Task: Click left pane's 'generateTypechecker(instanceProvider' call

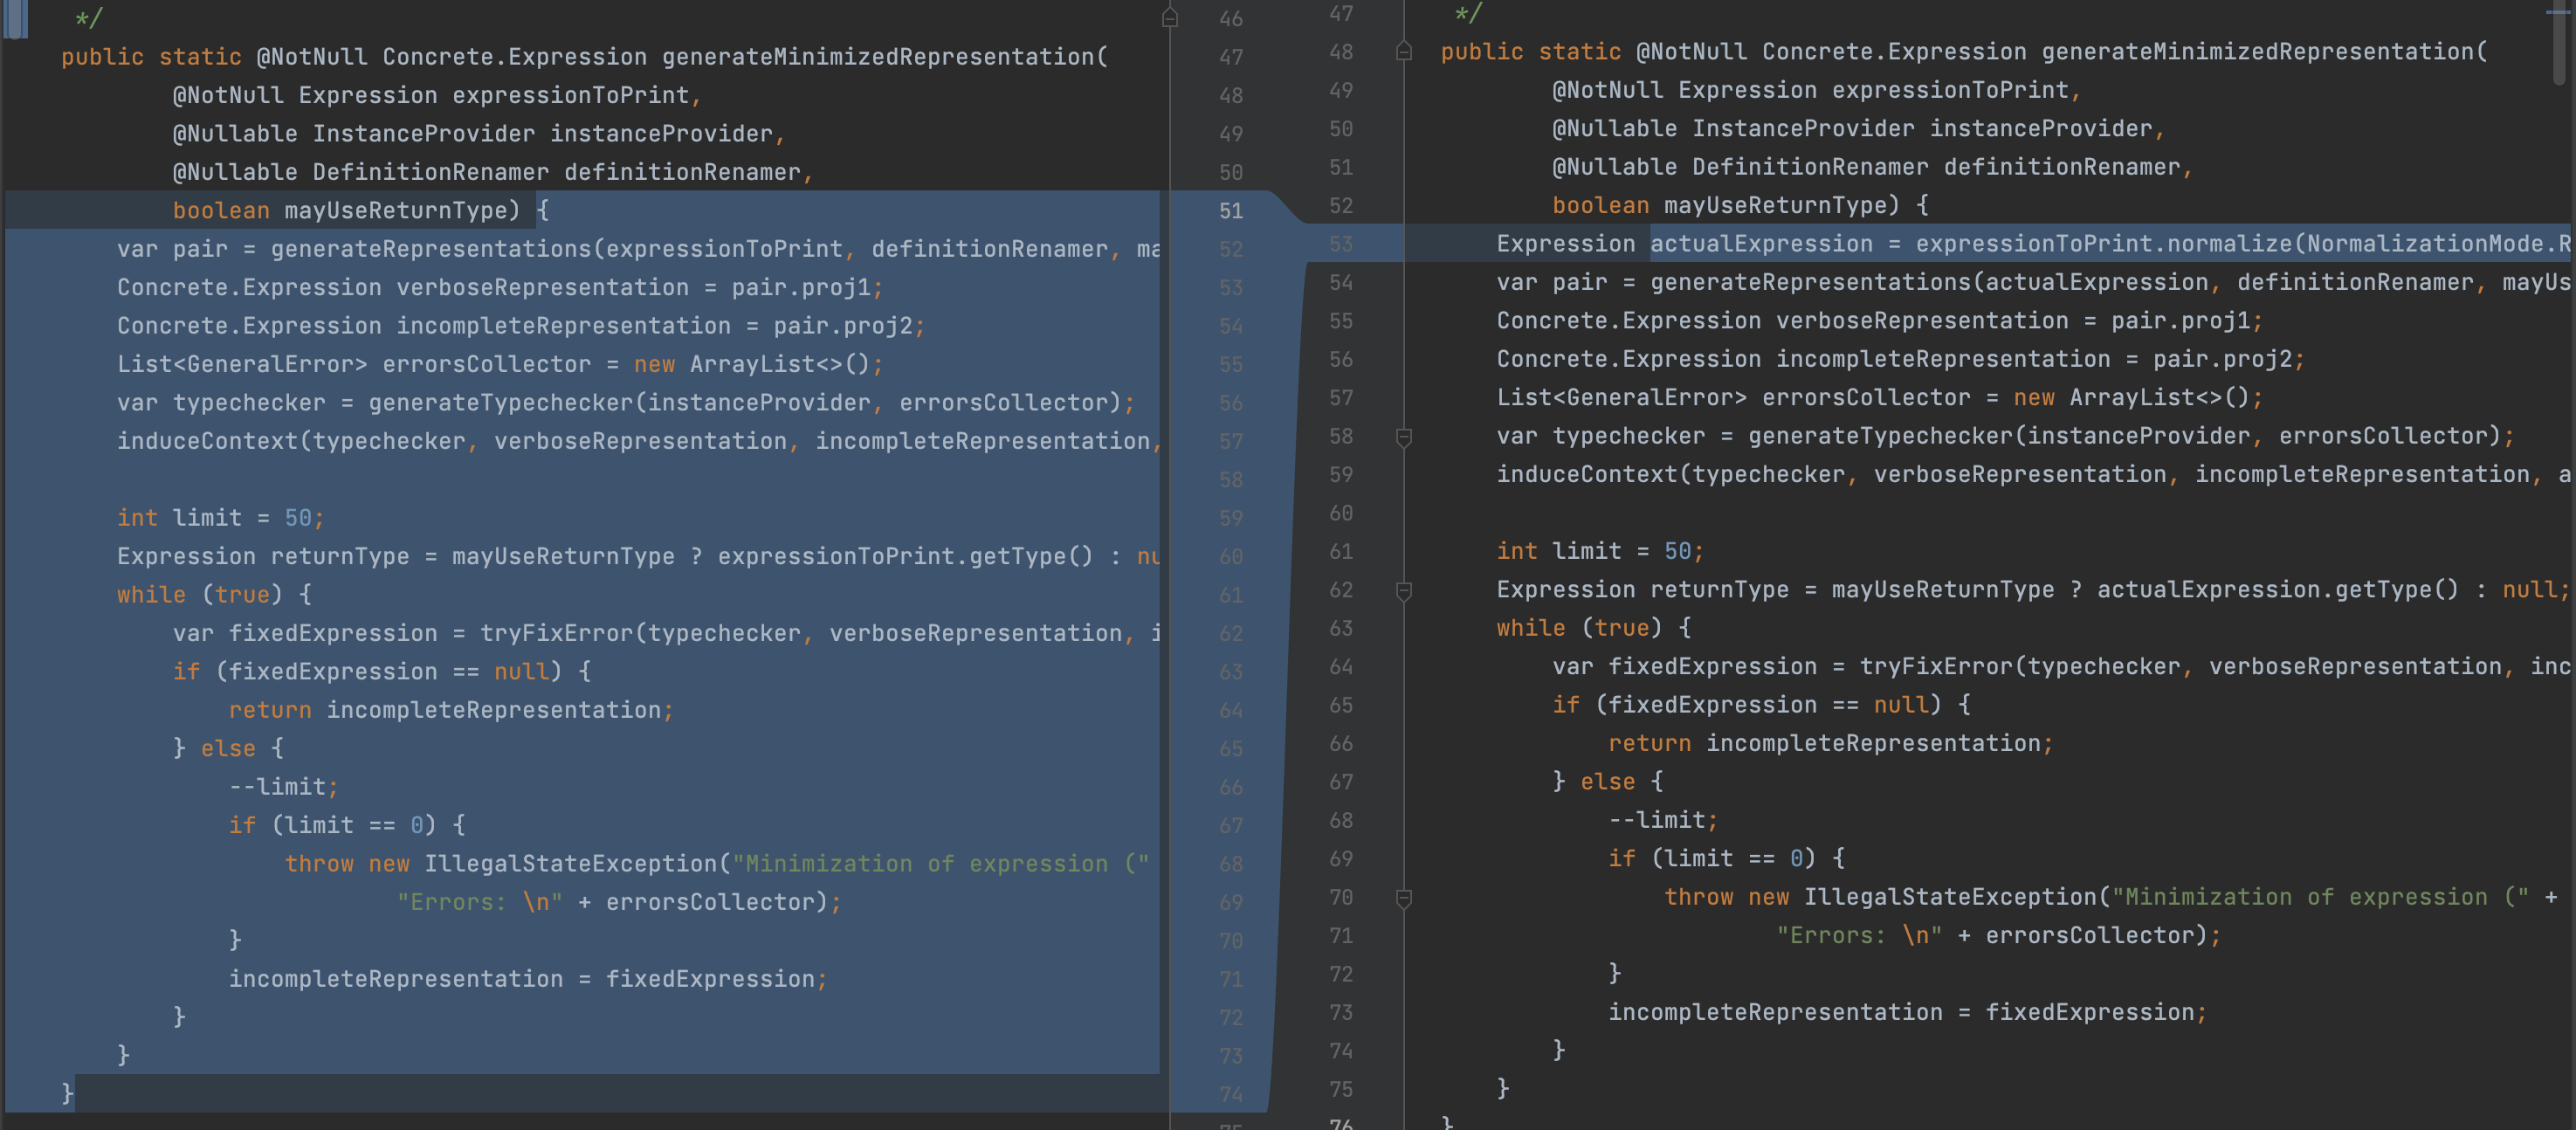Action: click(620, 403)
